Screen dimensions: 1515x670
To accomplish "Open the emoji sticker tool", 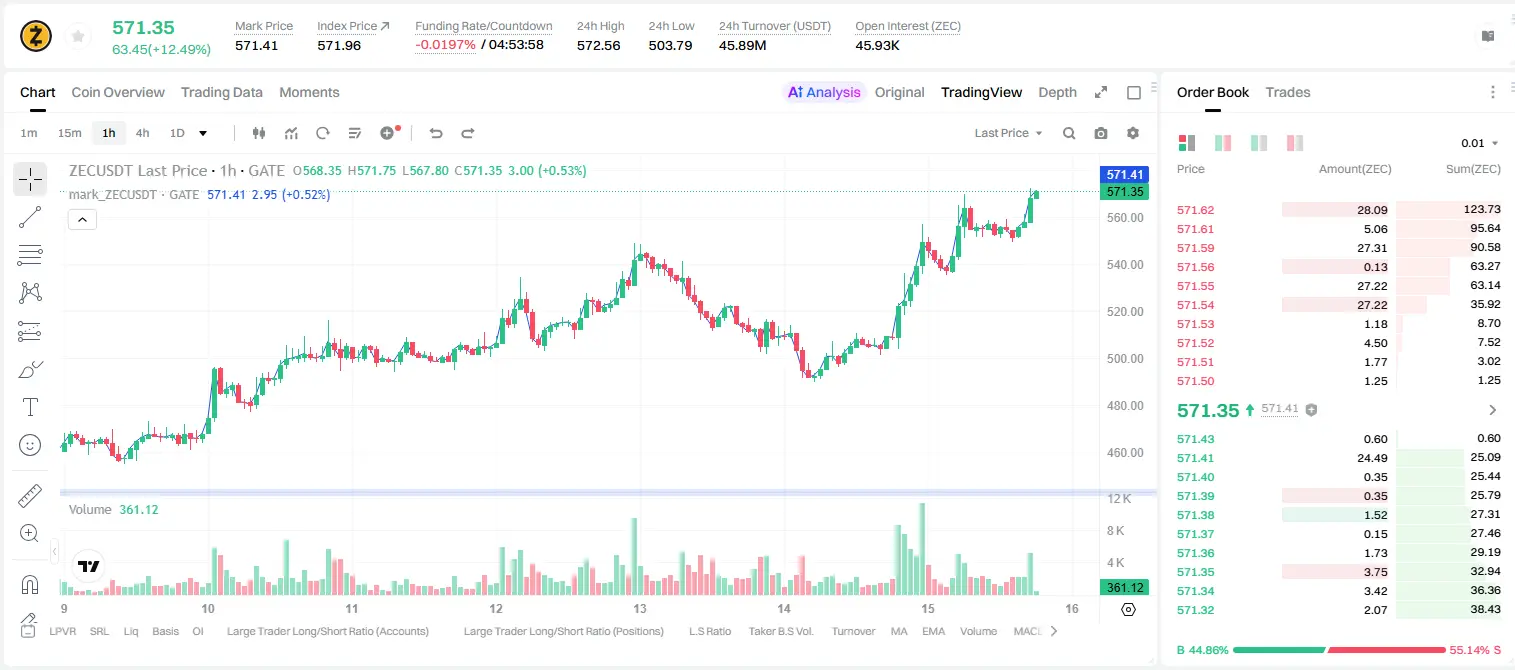I will pos(30,445).
